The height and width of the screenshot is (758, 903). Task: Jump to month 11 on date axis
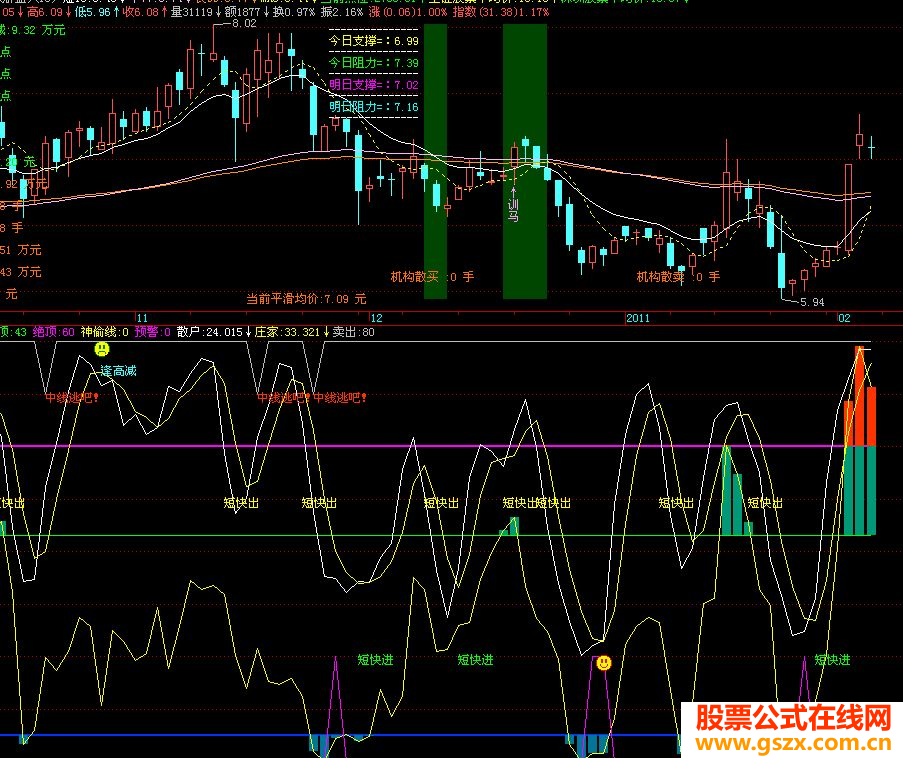point(142,318)
